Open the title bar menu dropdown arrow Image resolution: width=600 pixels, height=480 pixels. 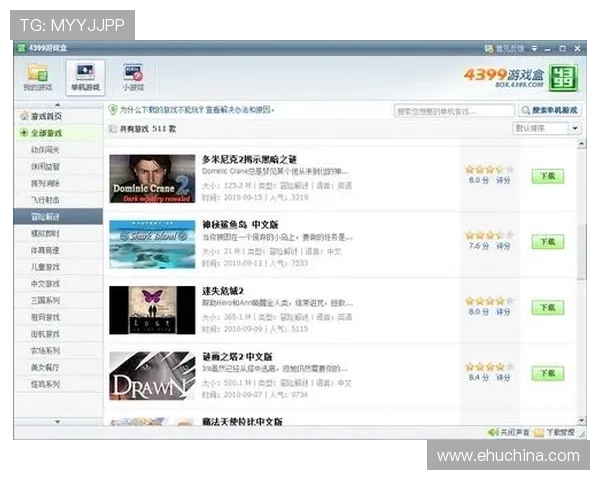[535, 49]
